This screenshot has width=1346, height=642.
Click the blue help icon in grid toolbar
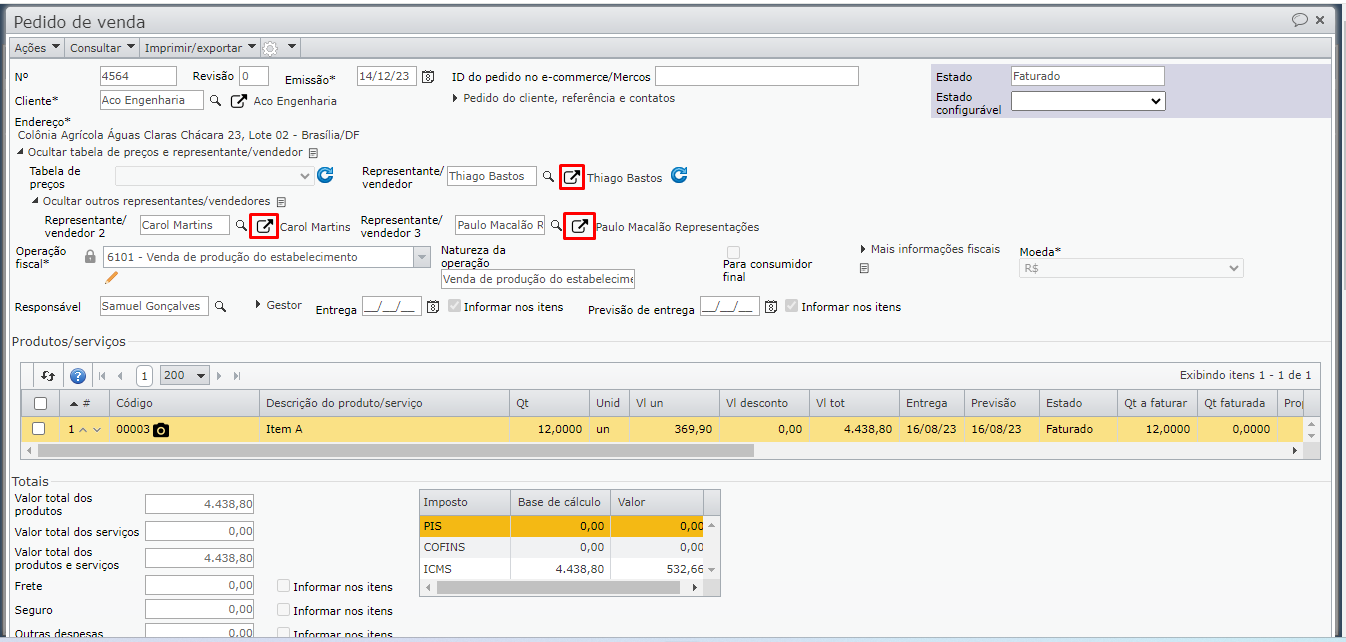[x=77, y=376]
